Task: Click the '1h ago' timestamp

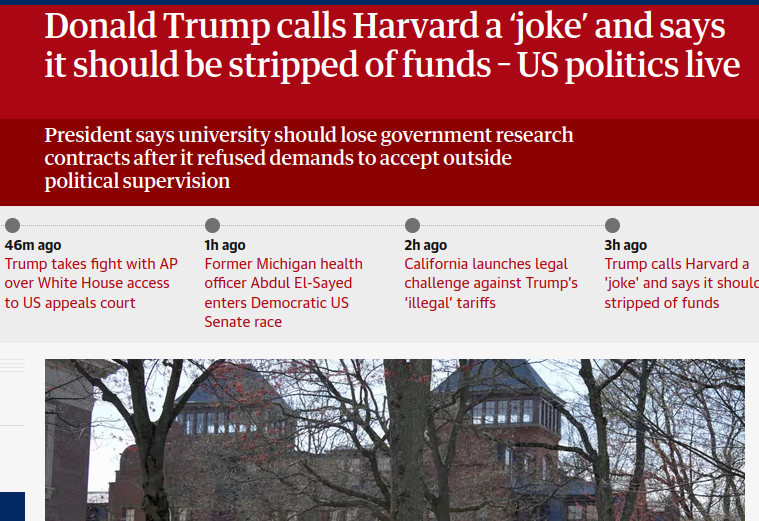Action: (x=225, y=245)
